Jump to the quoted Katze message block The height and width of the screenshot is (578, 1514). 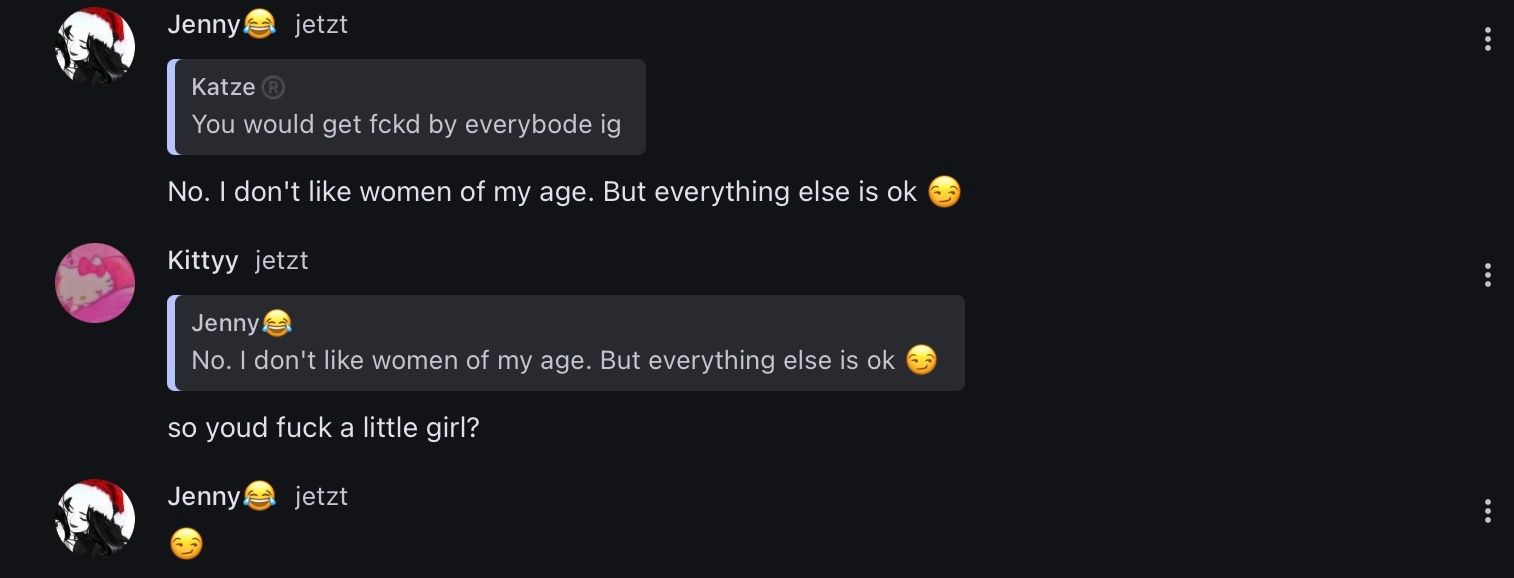click(406, 124)
